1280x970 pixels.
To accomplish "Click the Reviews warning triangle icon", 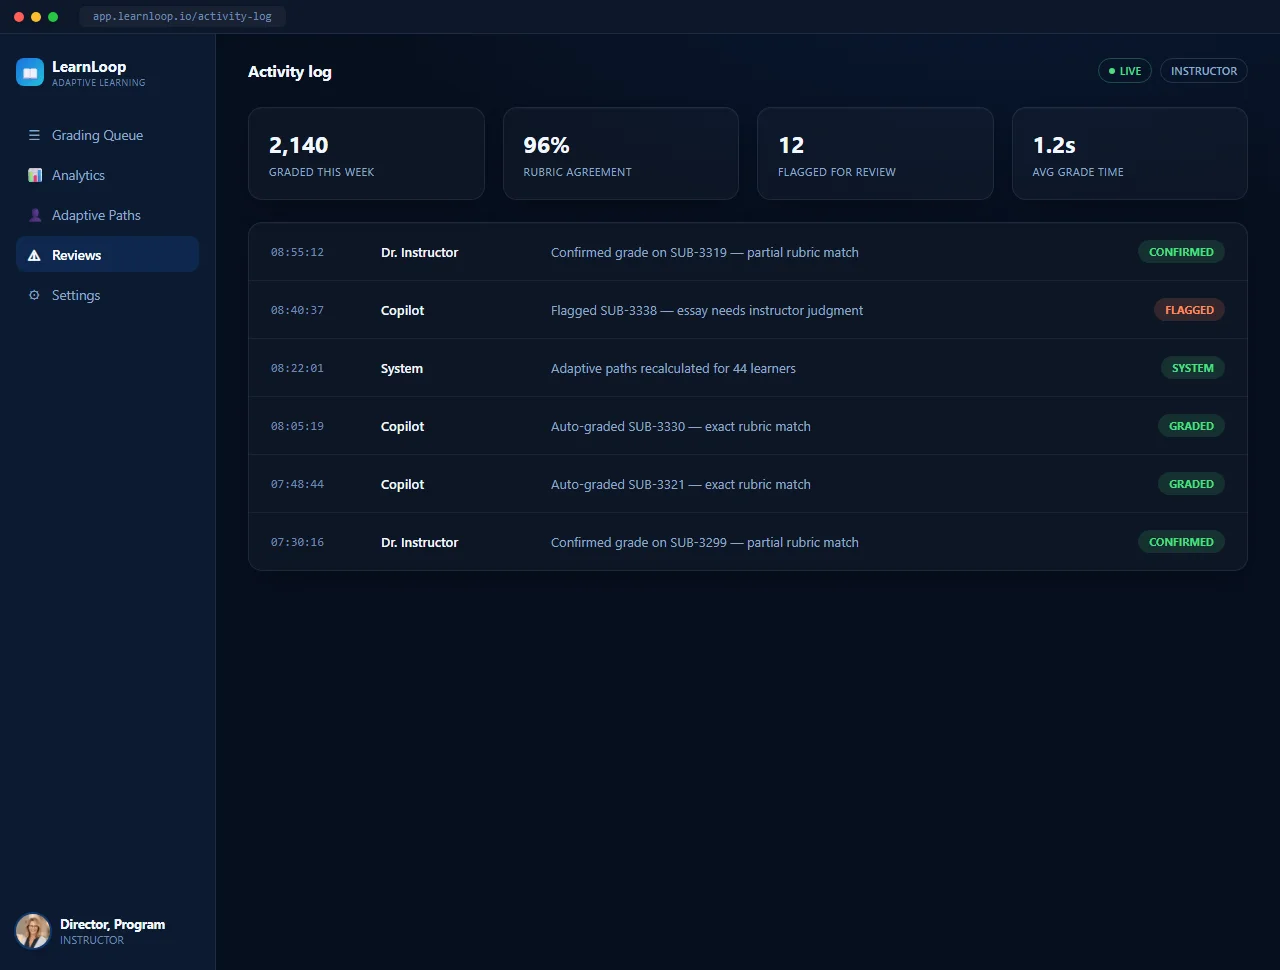I will pos(34,255).
